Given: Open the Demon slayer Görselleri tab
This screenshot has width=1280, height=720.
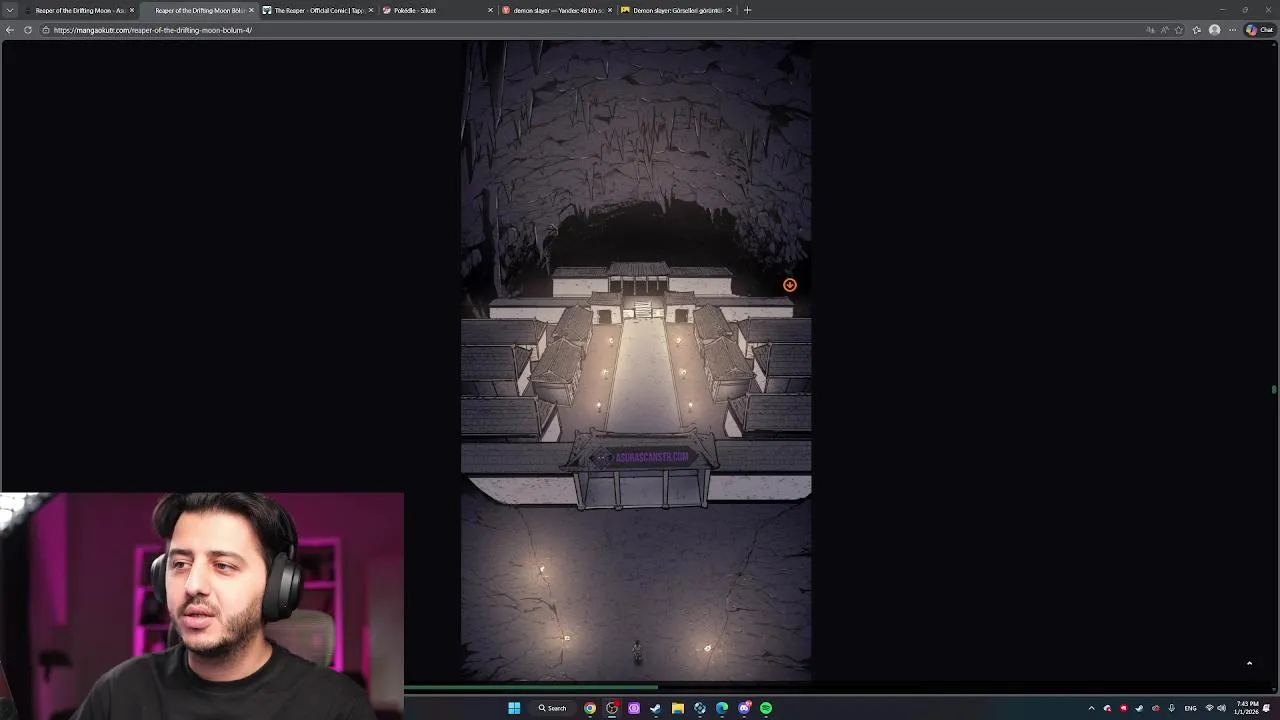Looking at the screenshot, I should (x=676, y=10).
